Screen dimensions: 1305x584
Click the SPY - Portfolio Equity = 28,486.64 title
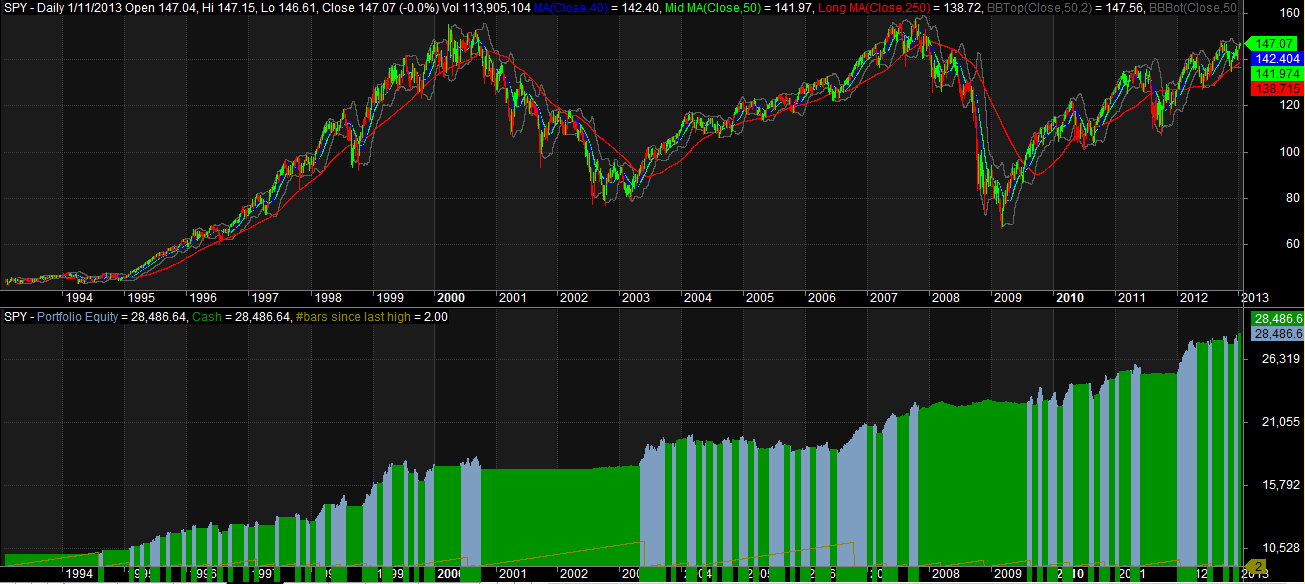click(x=95, y=317)
